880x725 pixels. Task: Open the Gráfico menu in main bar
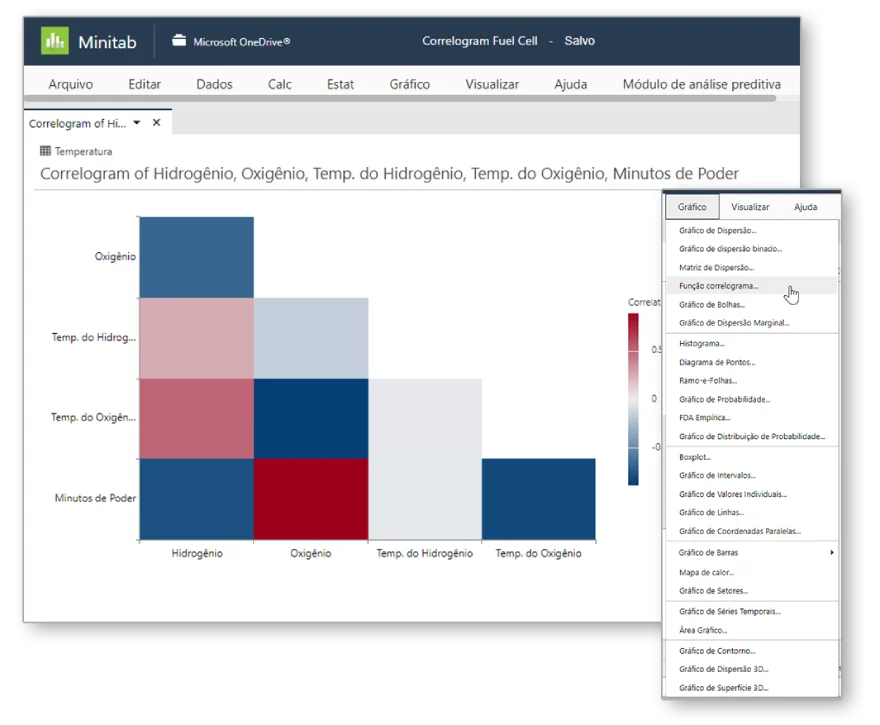point(410,84)
